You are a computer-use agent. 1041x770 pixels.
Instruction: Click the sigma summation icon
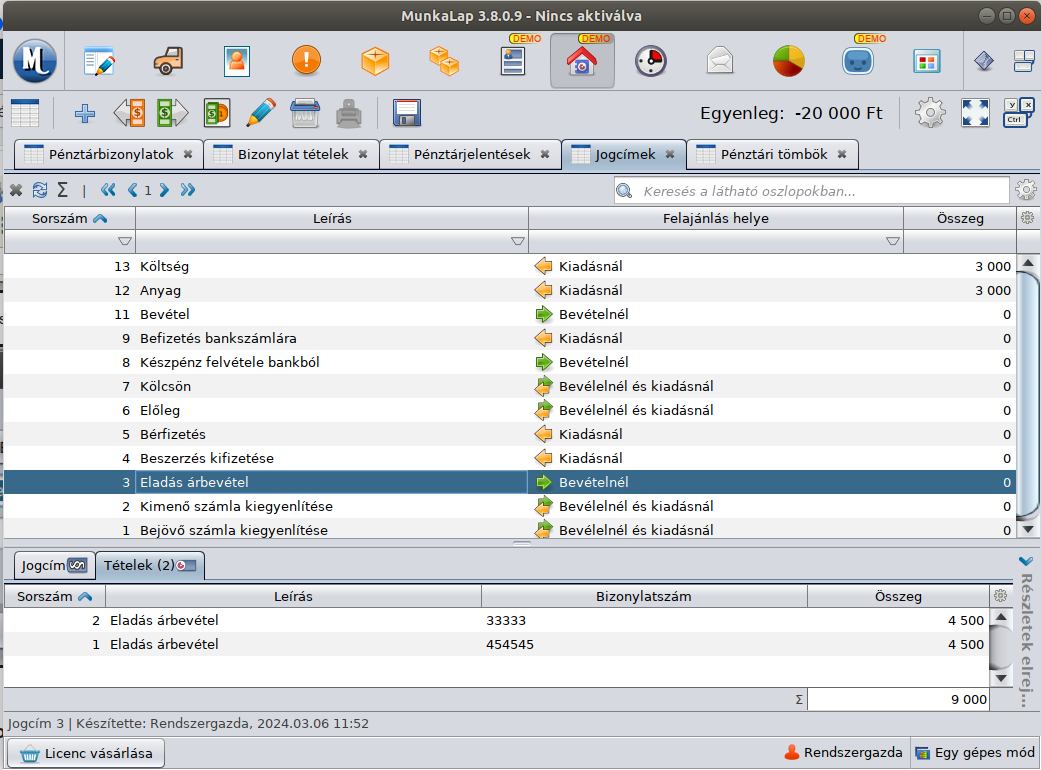(62, 190)
